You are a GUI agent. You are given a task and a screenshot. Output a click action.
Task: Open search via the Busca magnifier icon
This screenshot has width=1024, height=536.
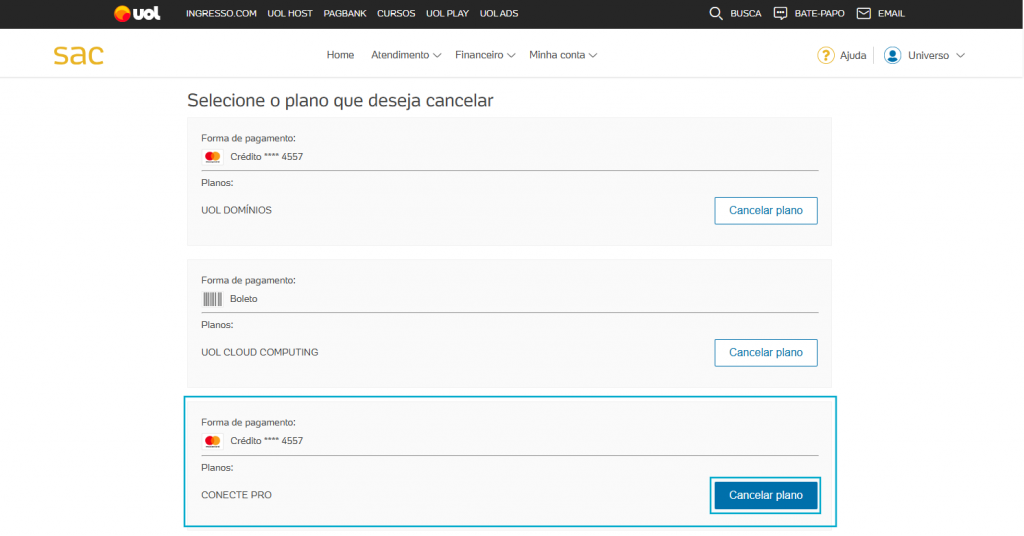[x=715, y=14]
